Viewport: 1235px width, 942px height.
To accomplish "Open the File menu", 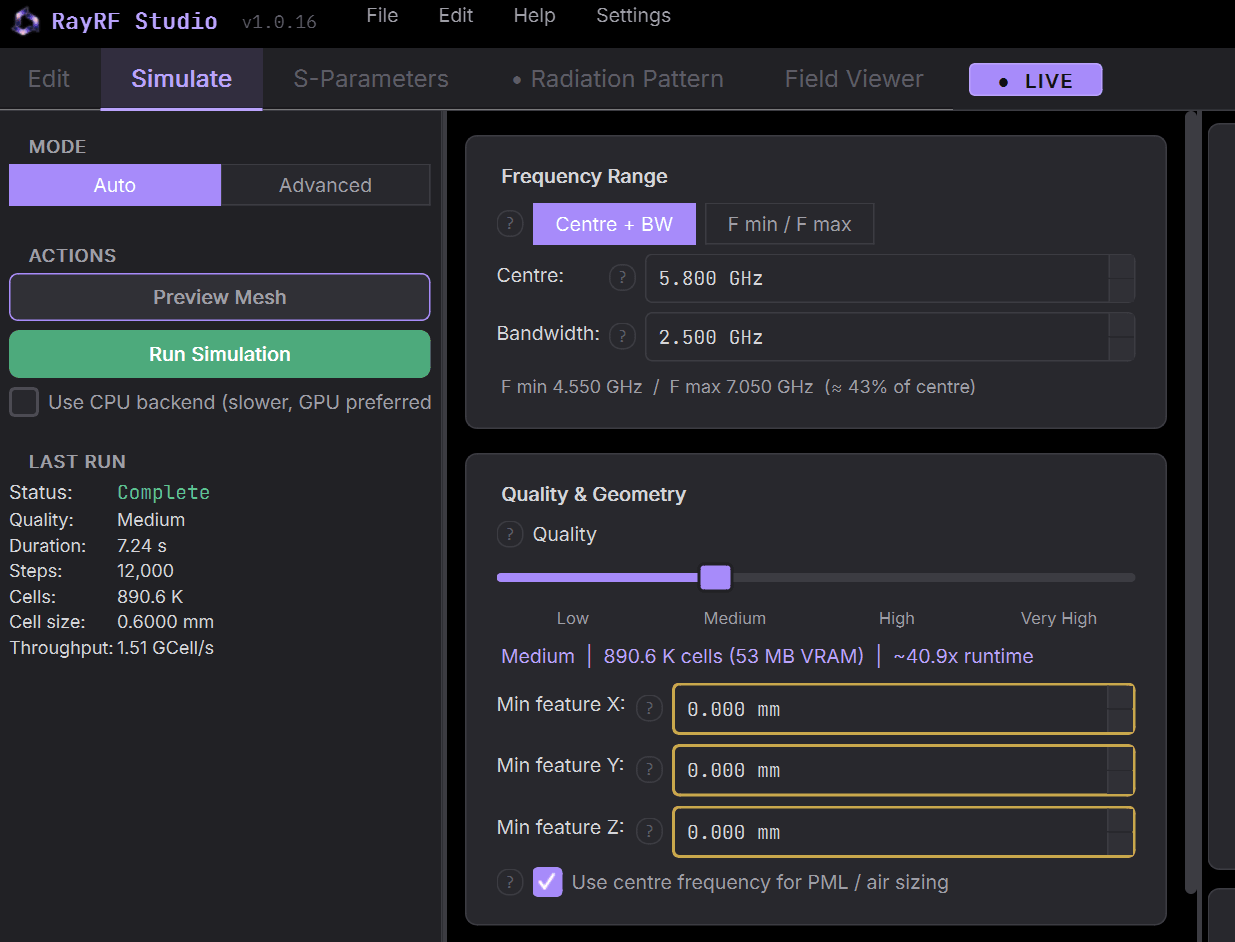I will (382, 15).
